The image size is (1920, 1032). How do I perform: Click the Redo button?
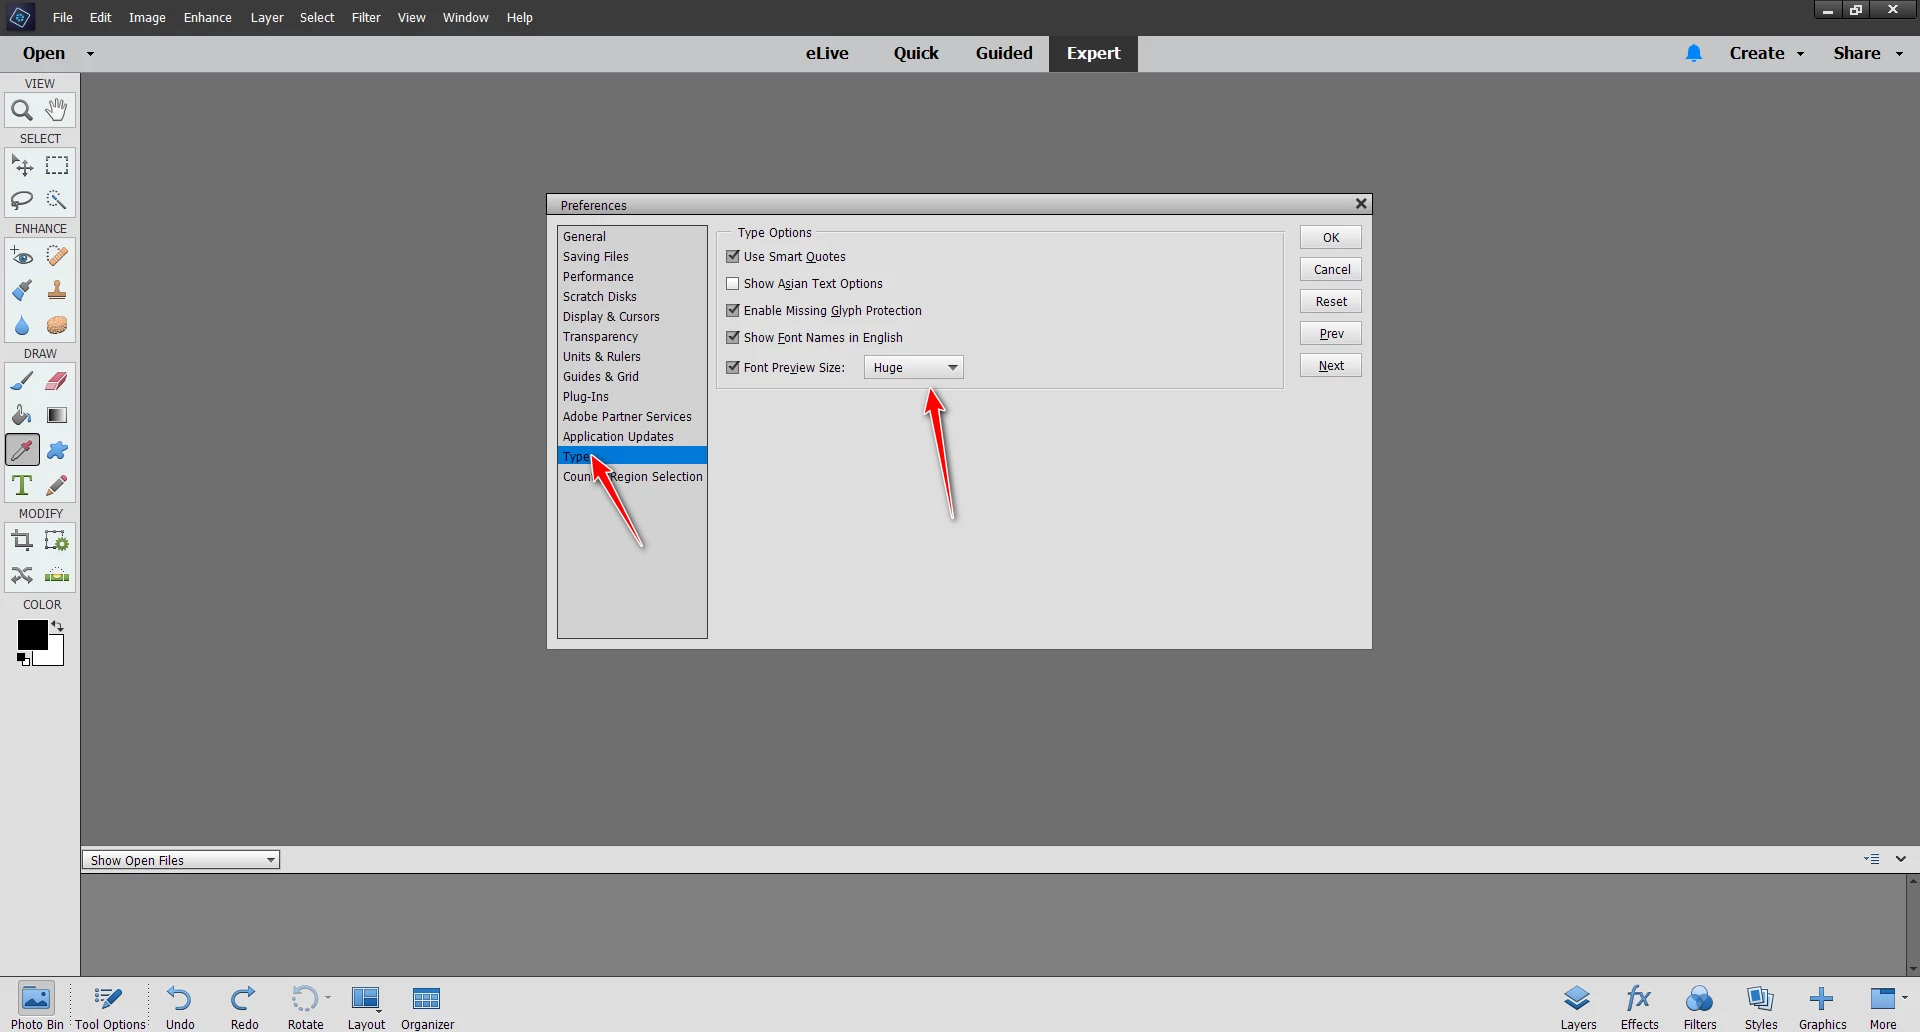244,1006
